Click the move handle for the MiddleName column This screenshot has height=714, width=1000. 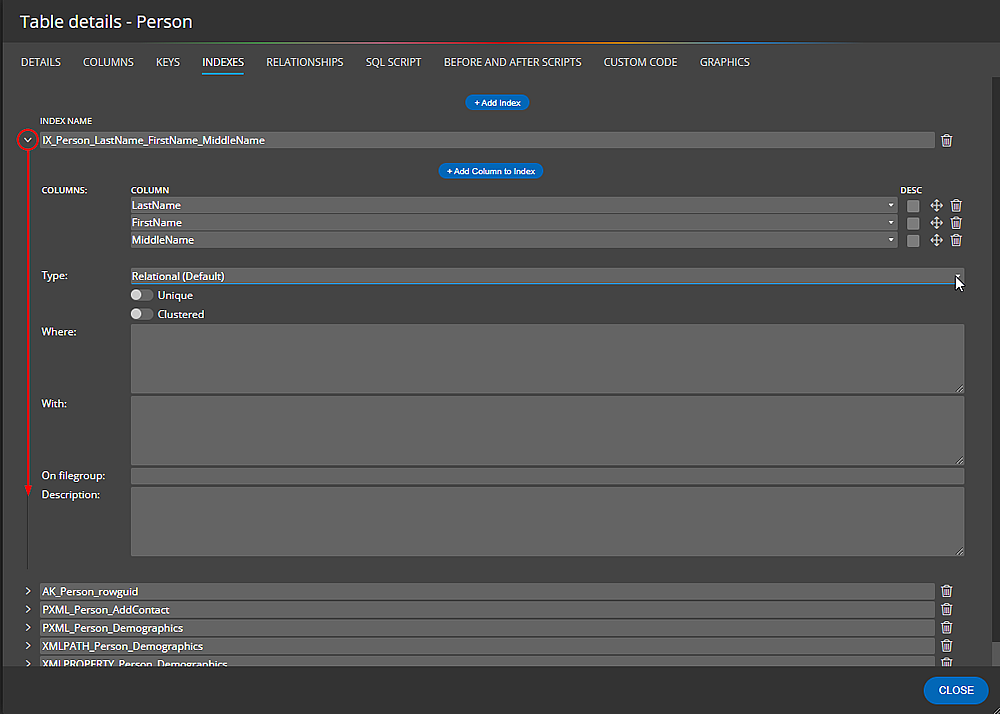point(936,239)
